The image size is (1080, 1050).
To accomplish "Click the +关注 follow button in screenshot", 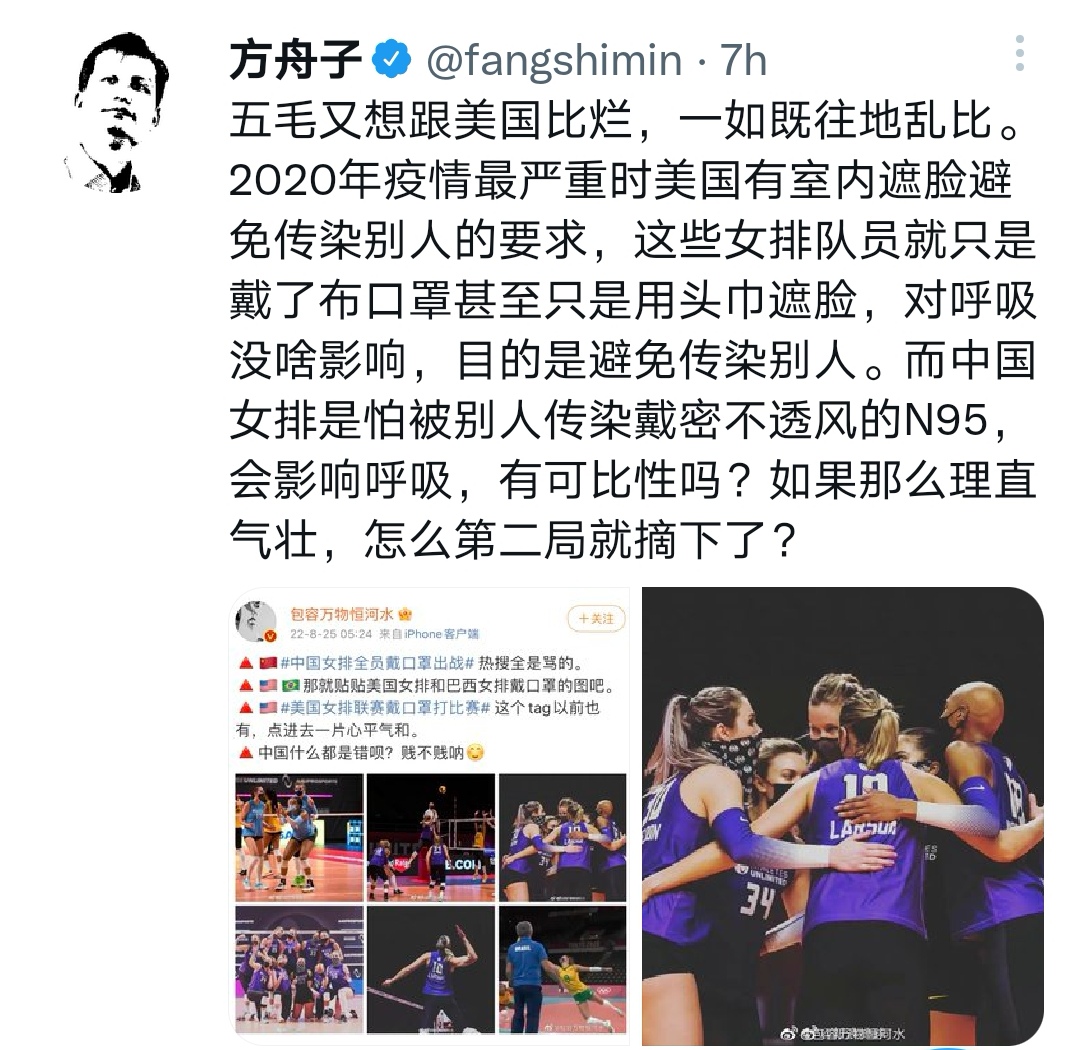I will point(596,619).
